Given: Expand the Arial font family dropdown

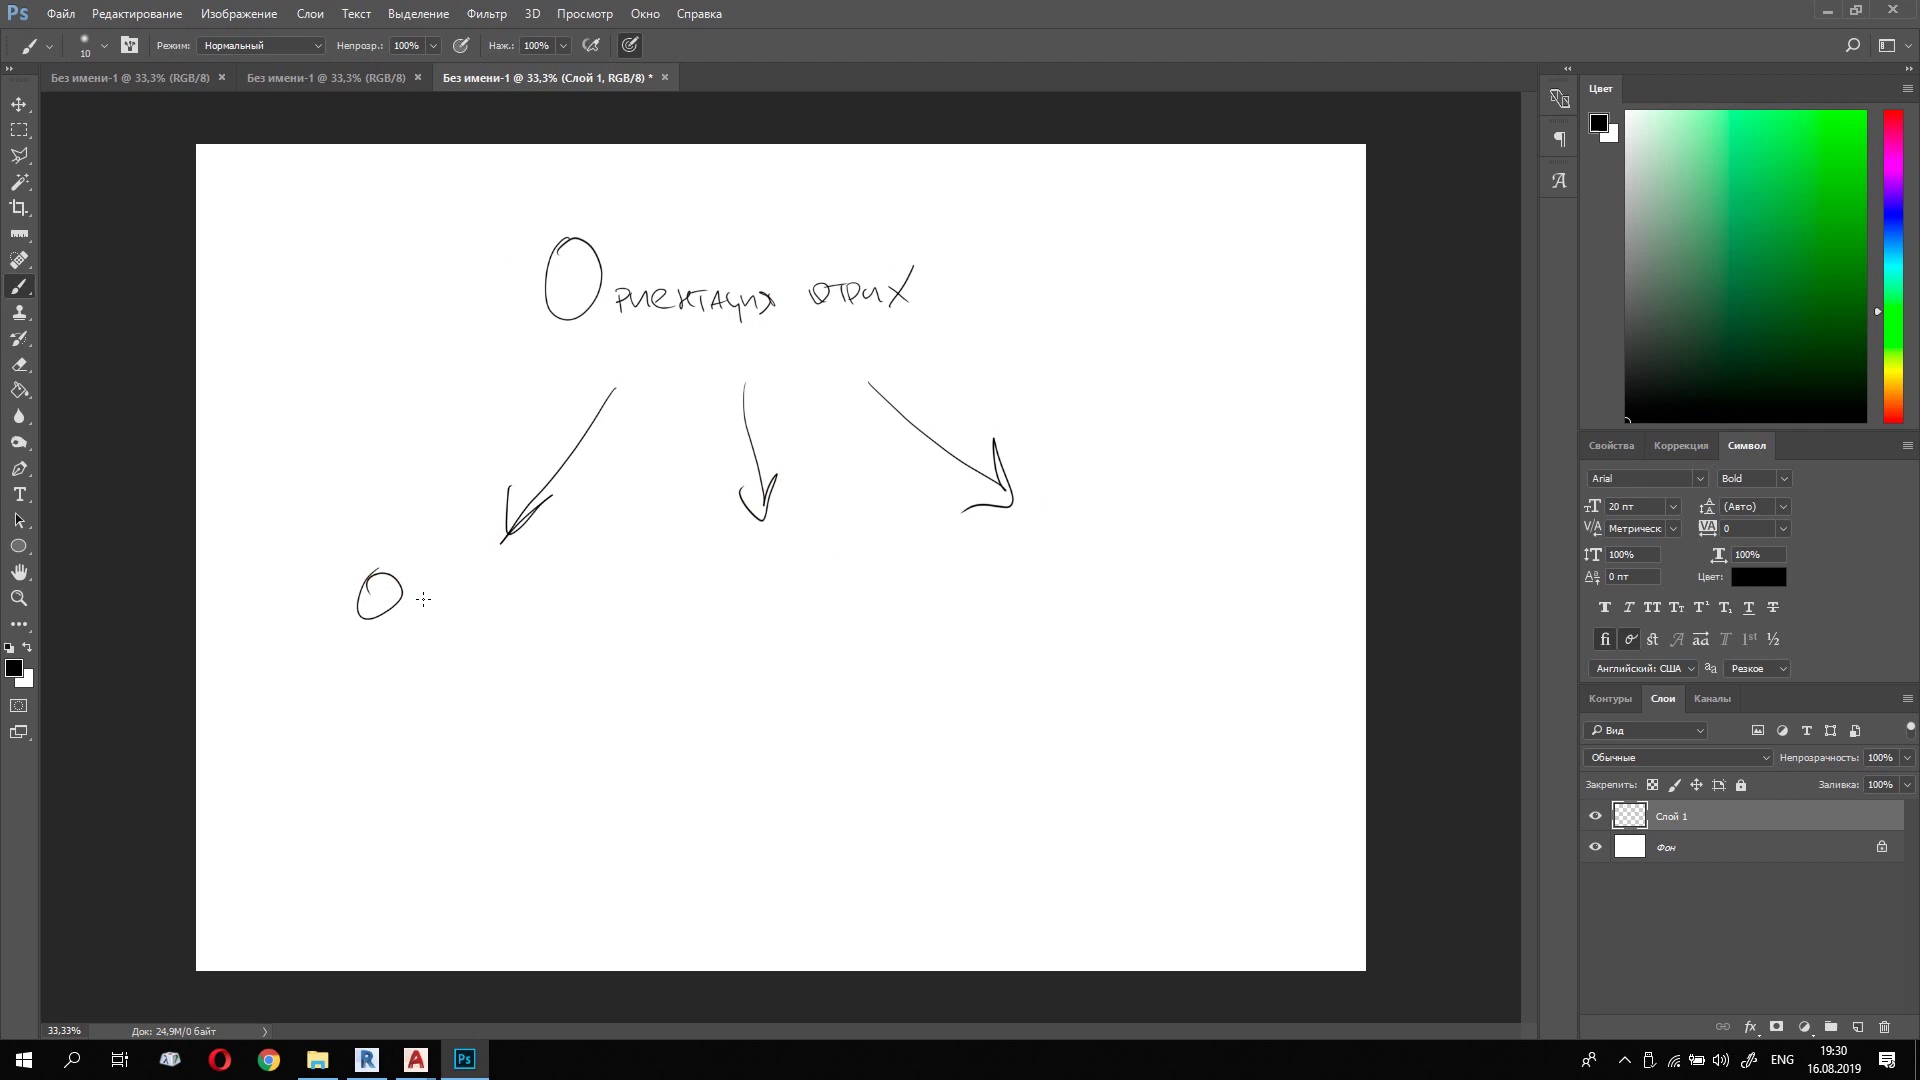Looking at the screenshot, I should [x=1699, y=479].
